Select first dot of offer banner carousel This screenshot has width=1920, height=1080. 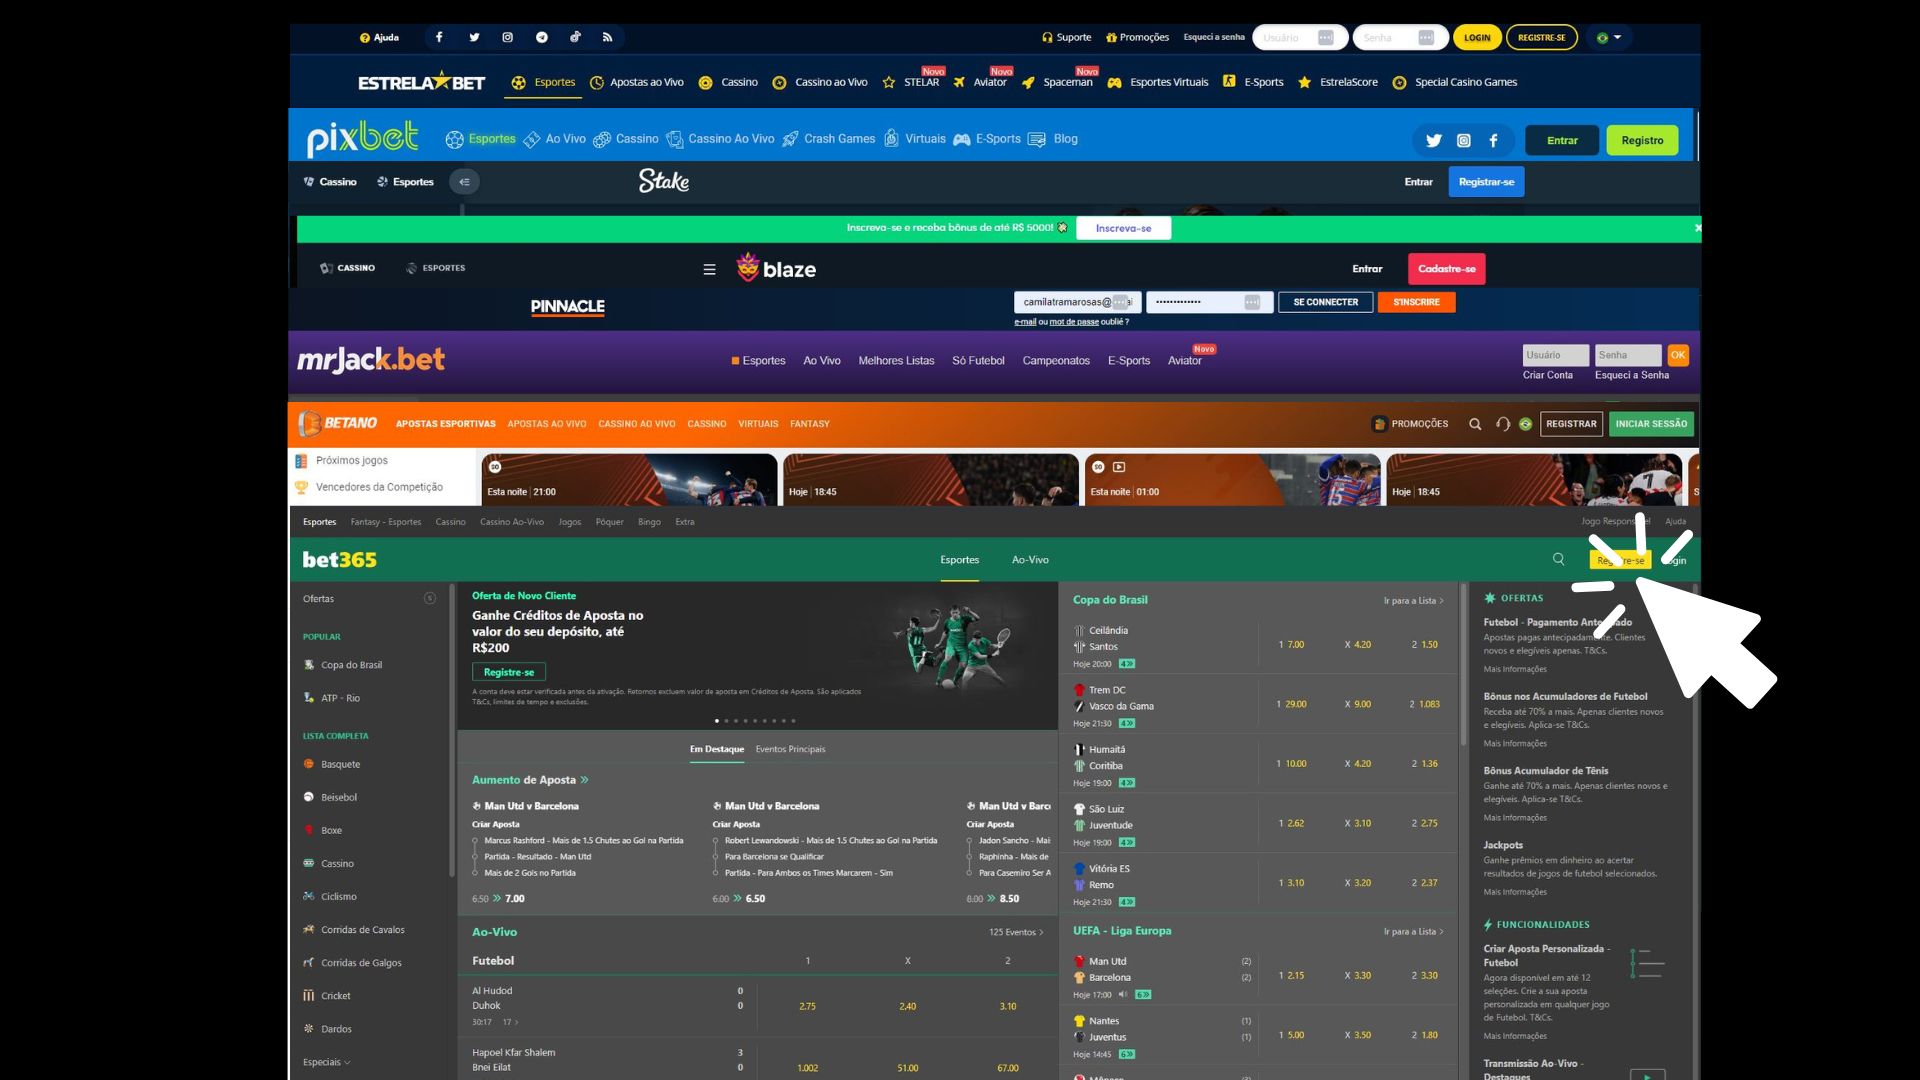click(x=717, y=720)
